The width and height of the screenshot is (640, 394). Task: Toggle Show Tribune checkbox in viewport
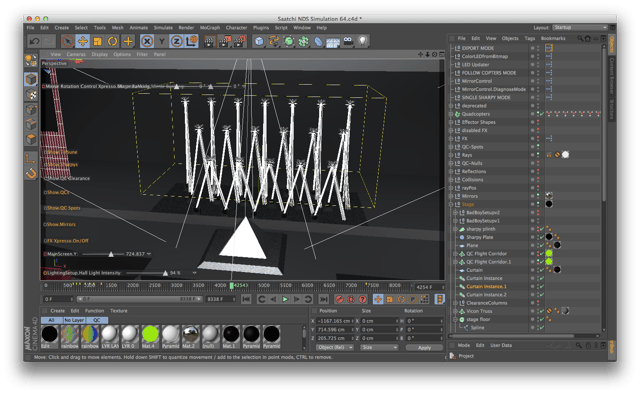(x=45, y=152)
